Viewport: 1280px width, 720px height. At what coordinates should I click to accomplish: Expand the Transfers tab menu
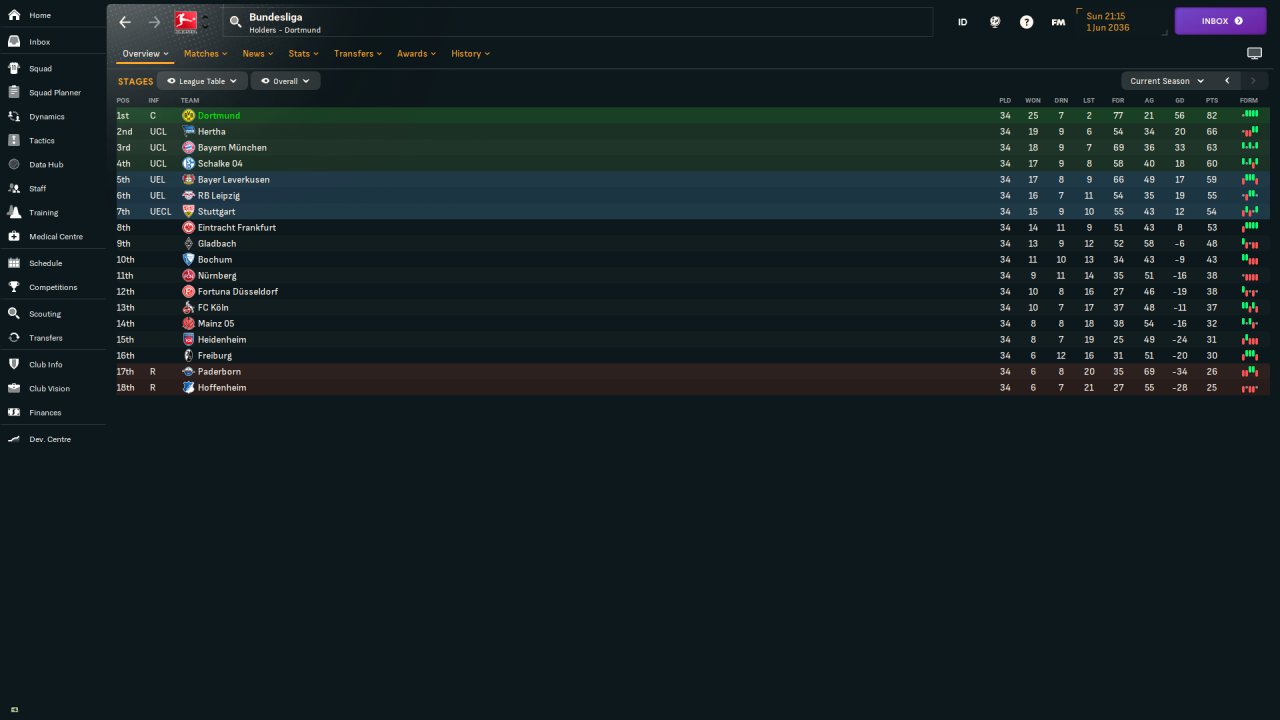358,54
